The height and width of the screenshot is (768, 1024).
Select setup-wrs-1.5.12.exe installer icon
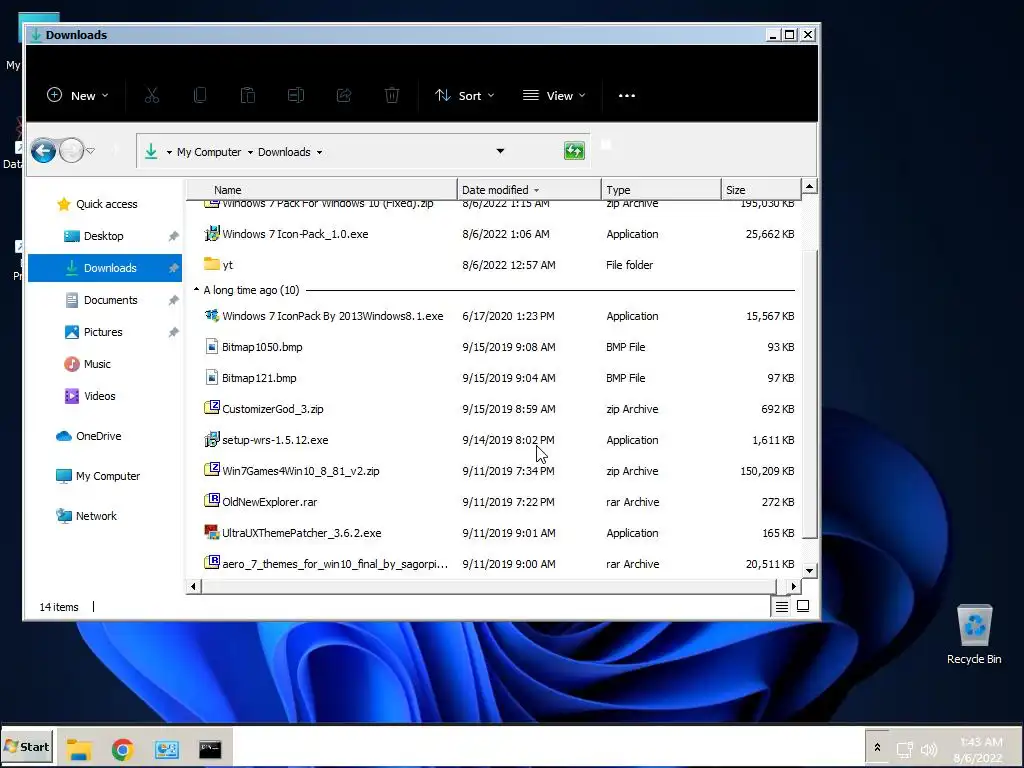coord(212,439)
